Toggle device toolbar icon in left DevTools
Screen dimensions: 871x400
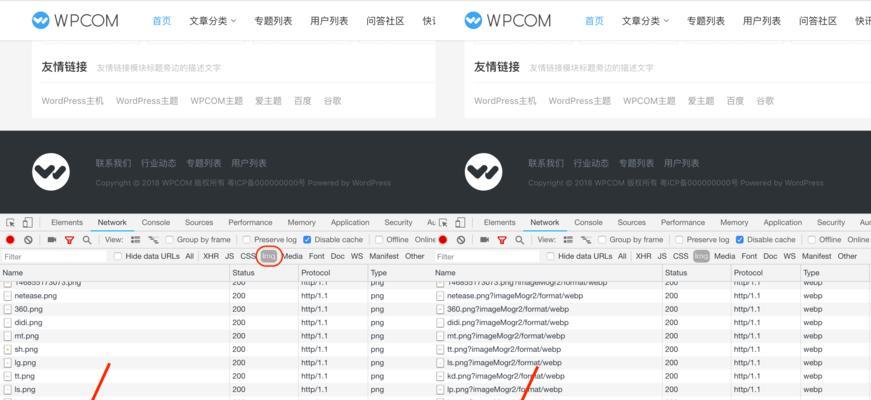pos(27,223)
